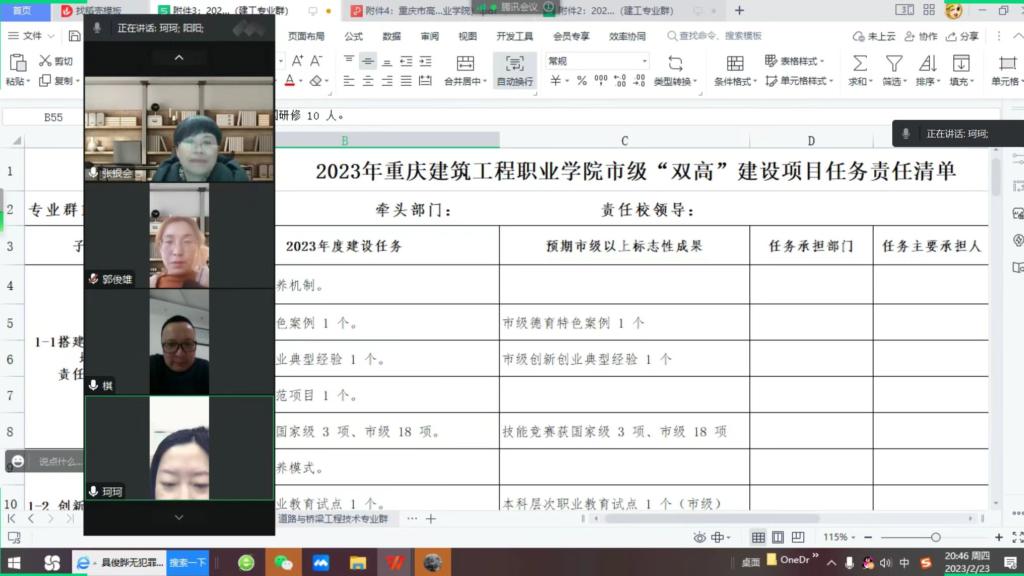This screenshot has width=1024, height=576.
Task: Open the Page Layout (页面布局) ribbon tab
Action: pyautogui.click(x=306, y=36)
